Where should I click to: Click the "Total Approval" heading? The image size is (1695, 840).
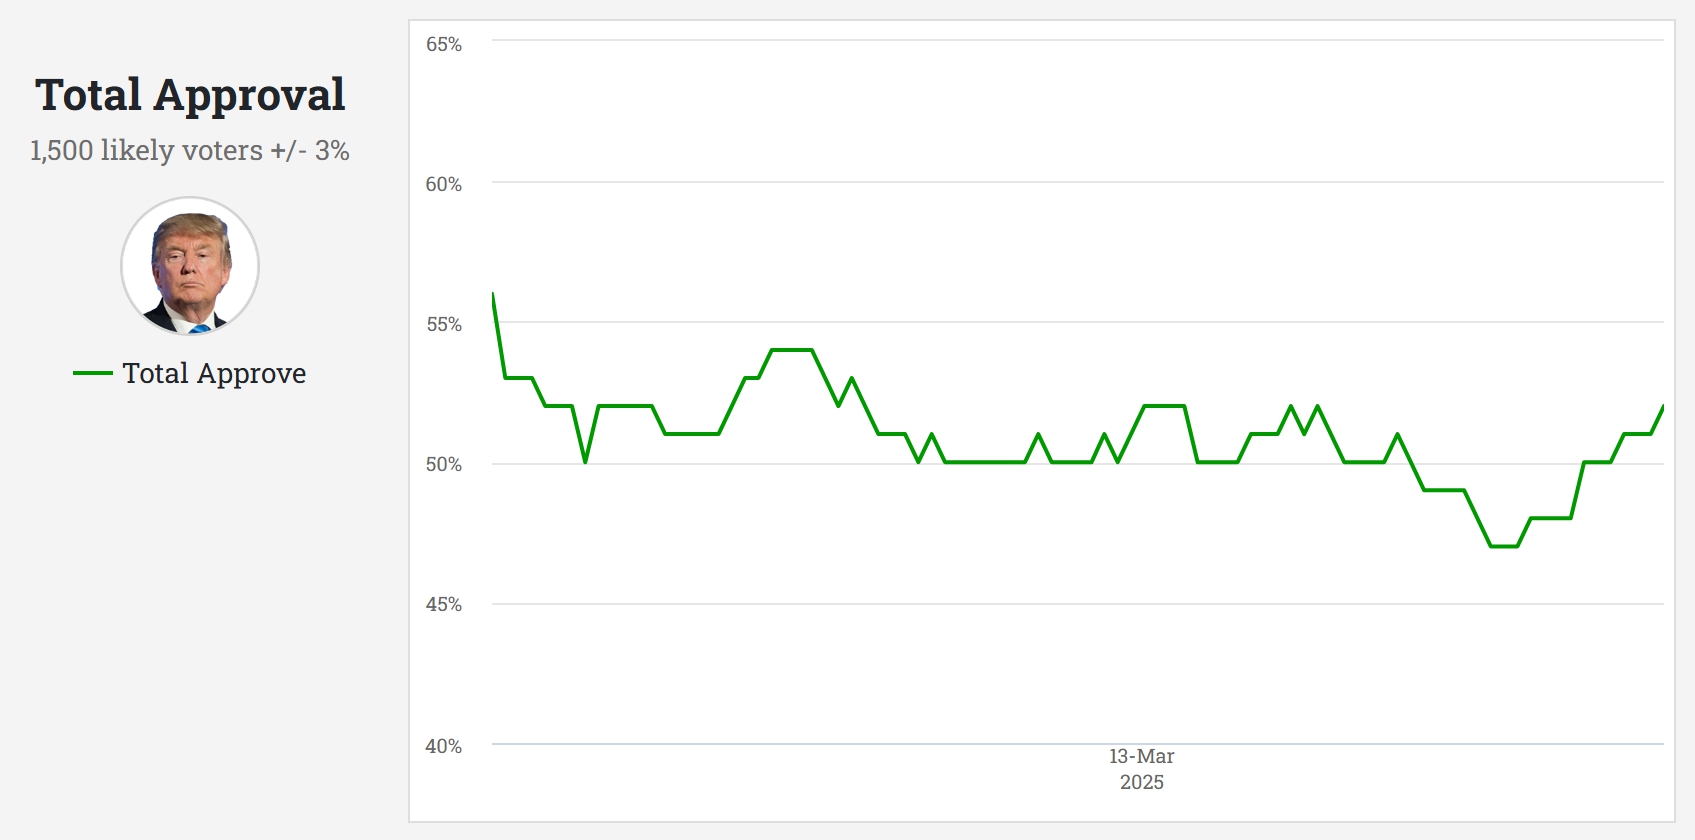click(190, 95)
